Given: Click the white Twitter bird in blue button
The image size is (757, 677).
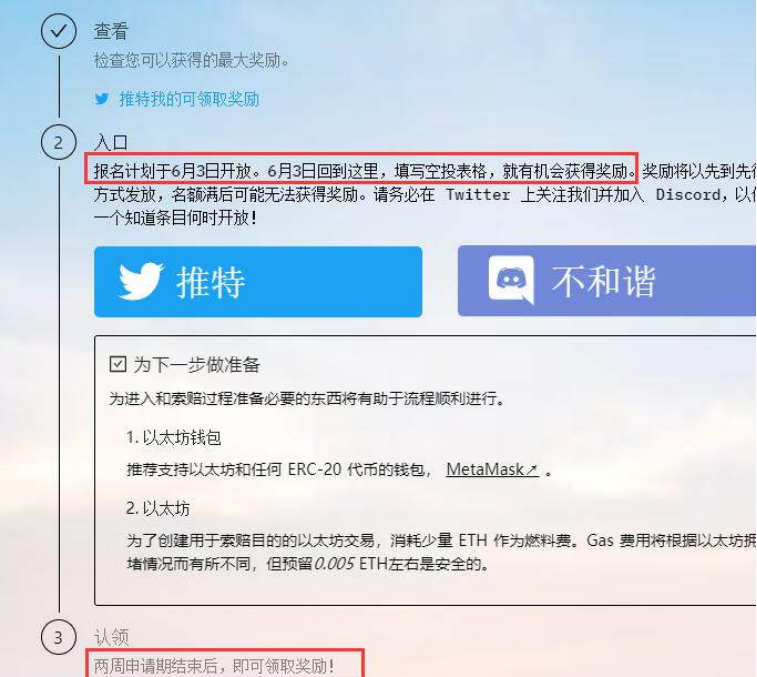Looking at the screenshot, I should tap(140, 282).
